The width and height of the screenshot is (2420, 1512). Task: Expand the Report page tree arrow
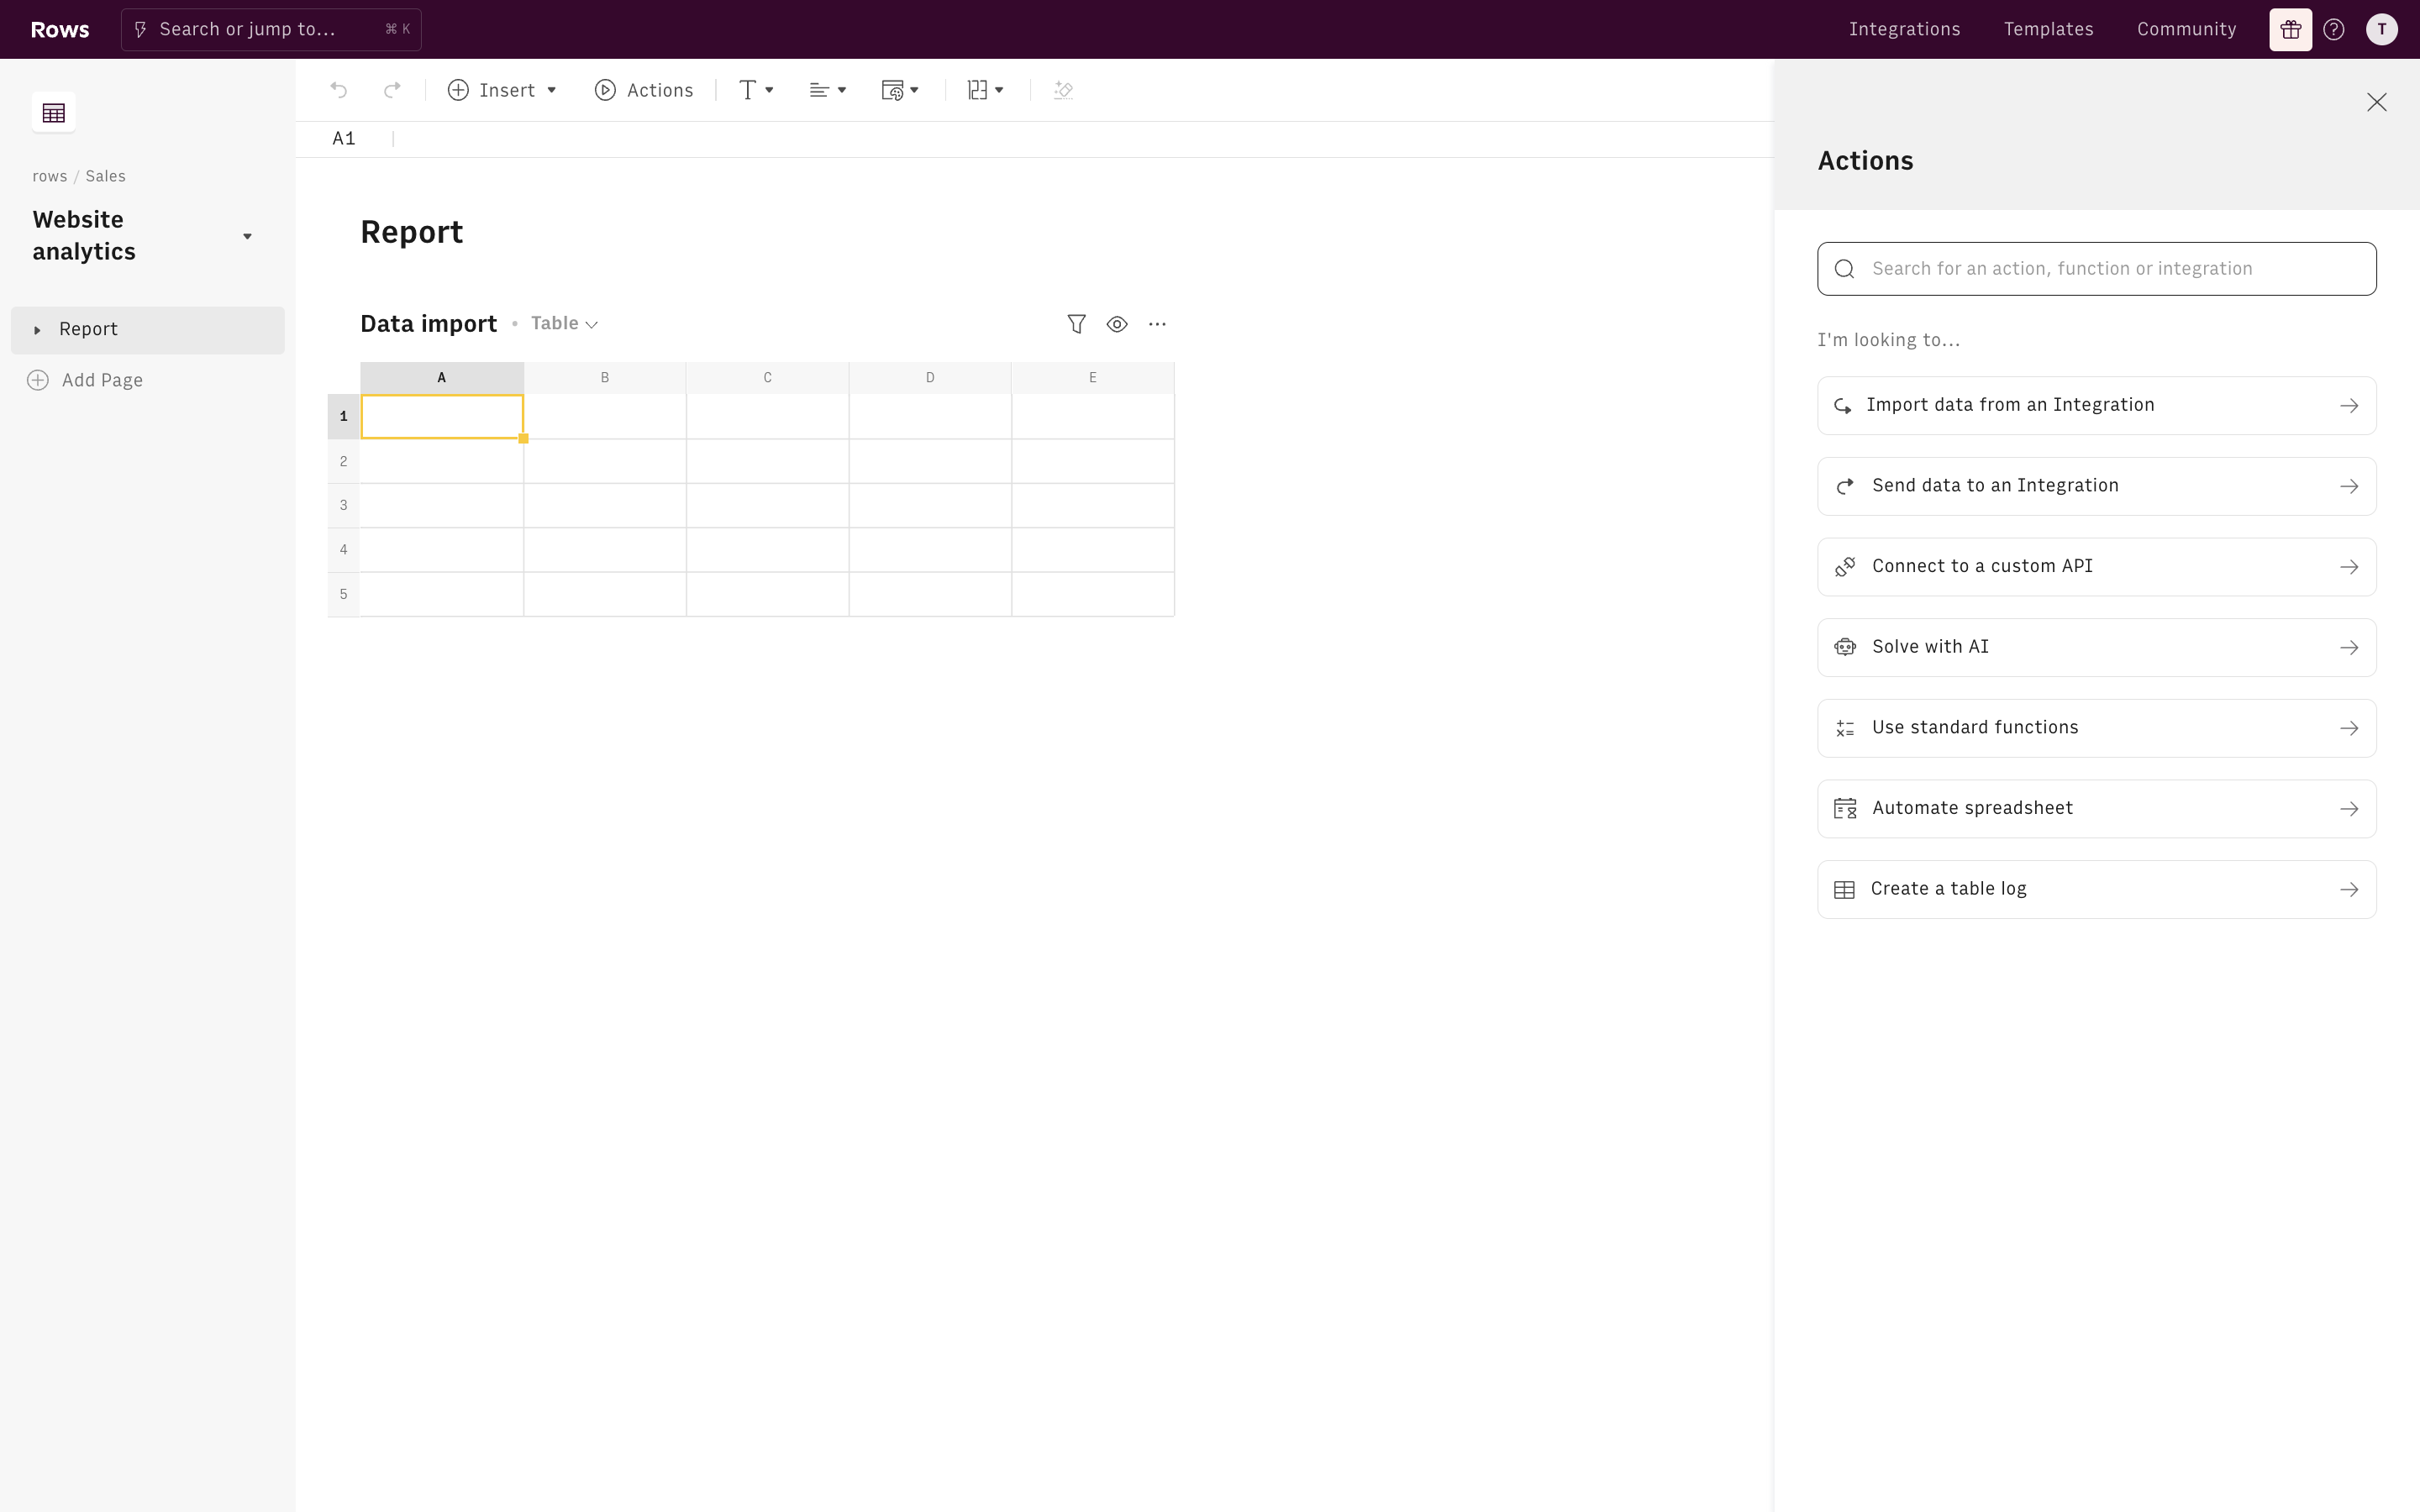tap(37, 330)
